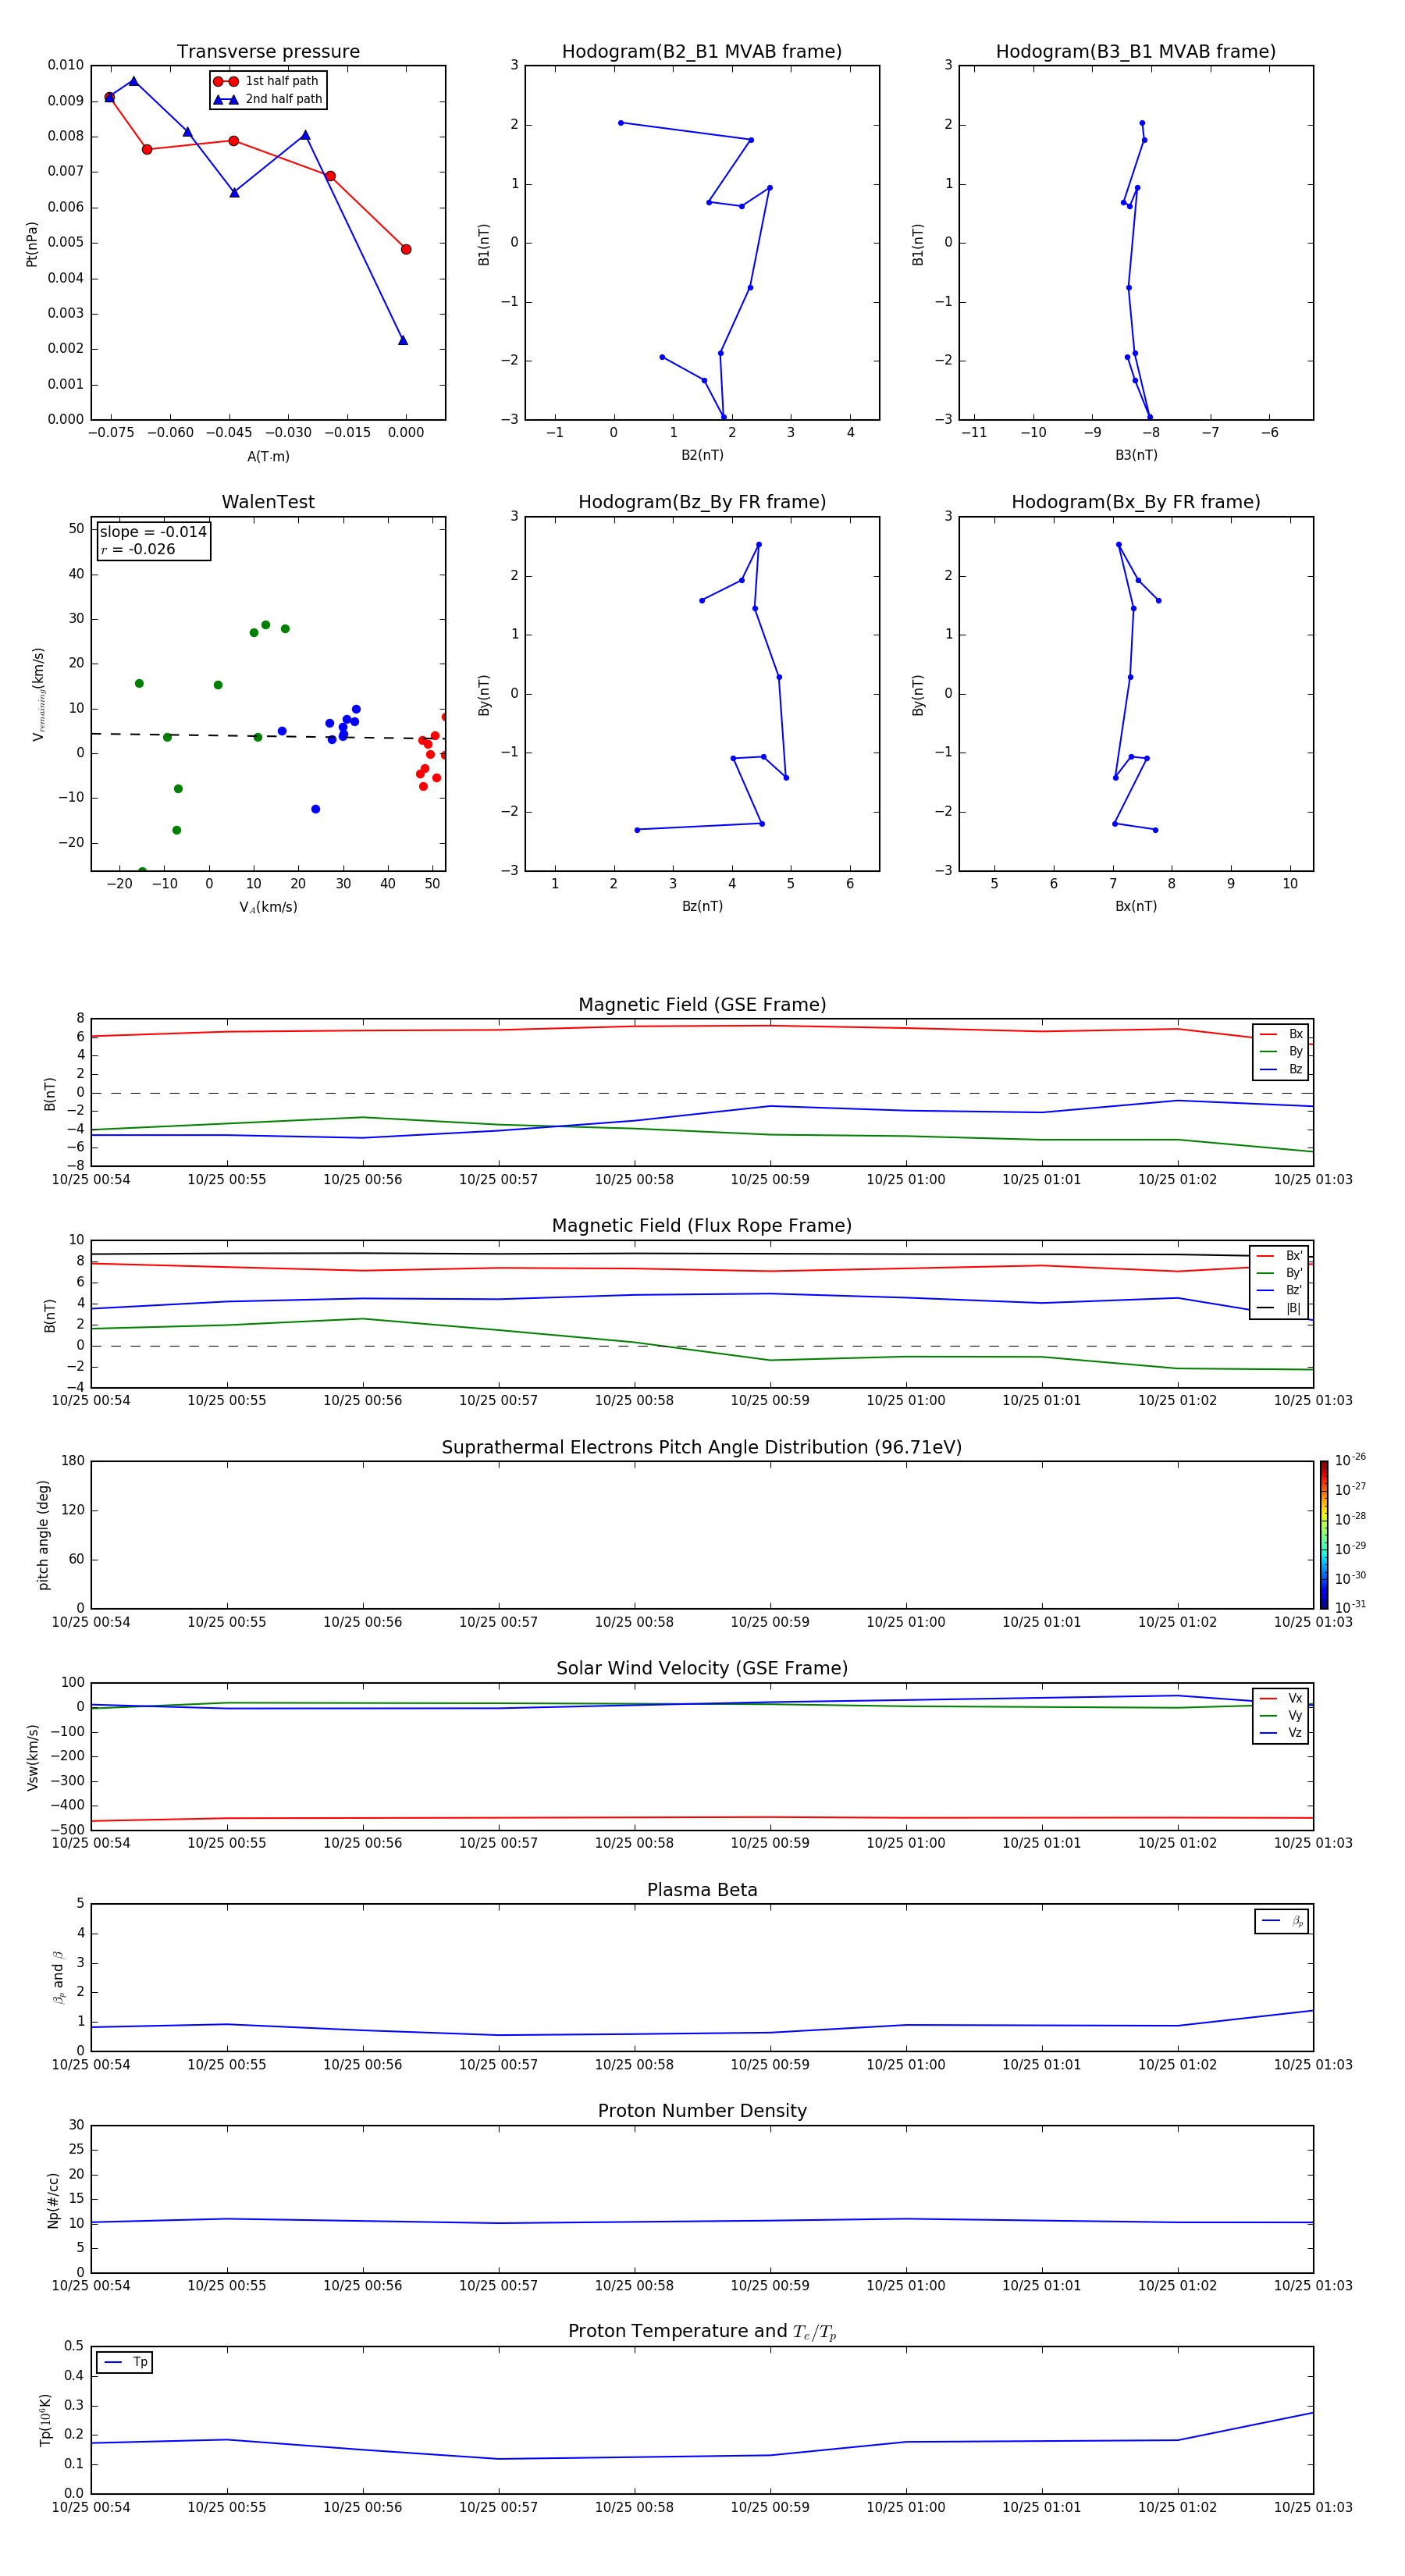Click the "Pt(nPa)" y-axis label
The width and height of the screenshot is (1405, 2576).
coord(32,244)
